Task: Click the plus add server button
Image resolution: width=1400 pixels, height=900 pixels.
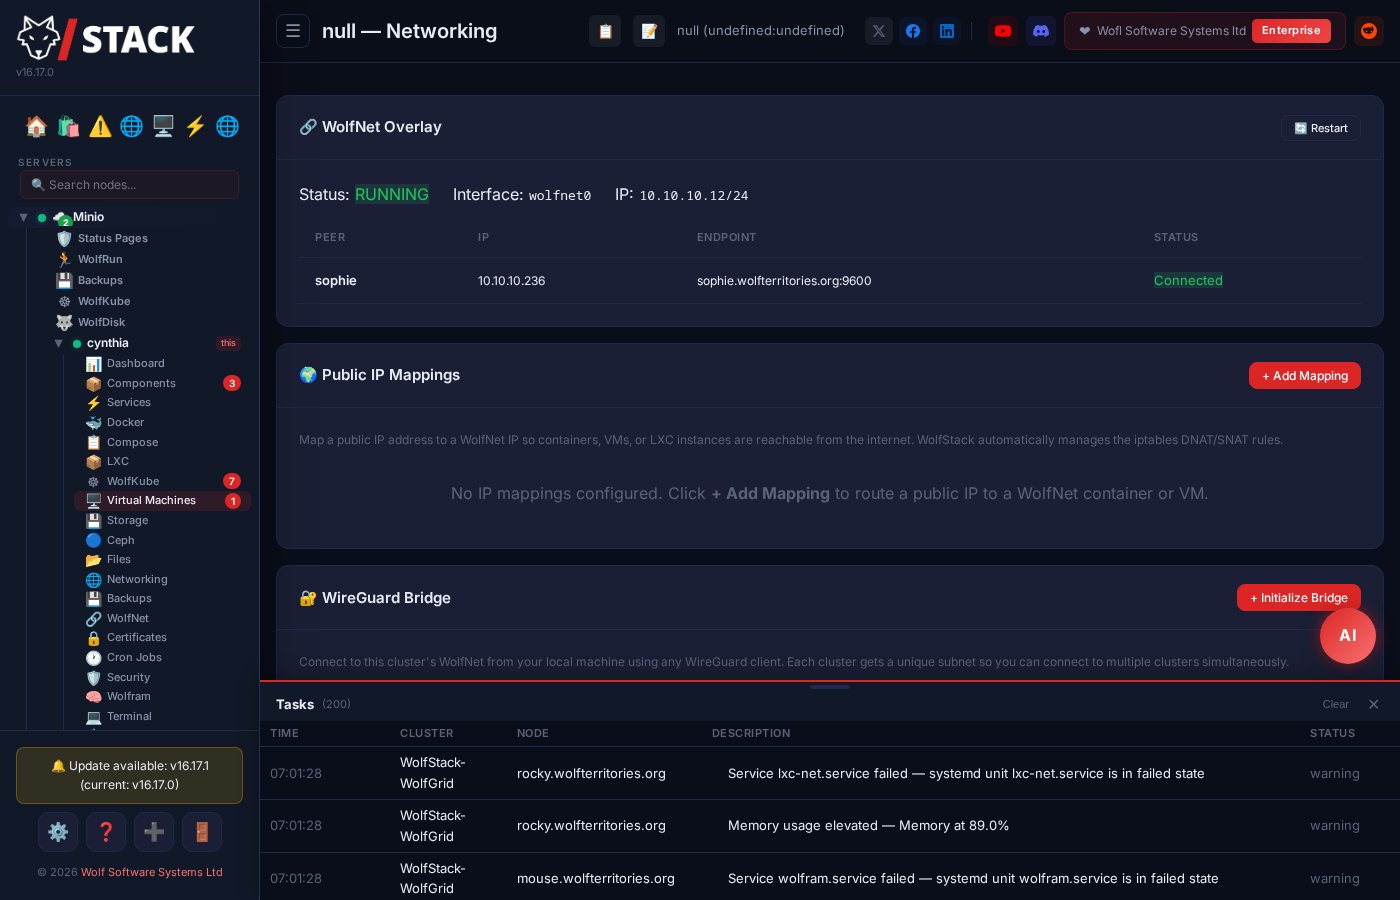Action: click(154, 832)
